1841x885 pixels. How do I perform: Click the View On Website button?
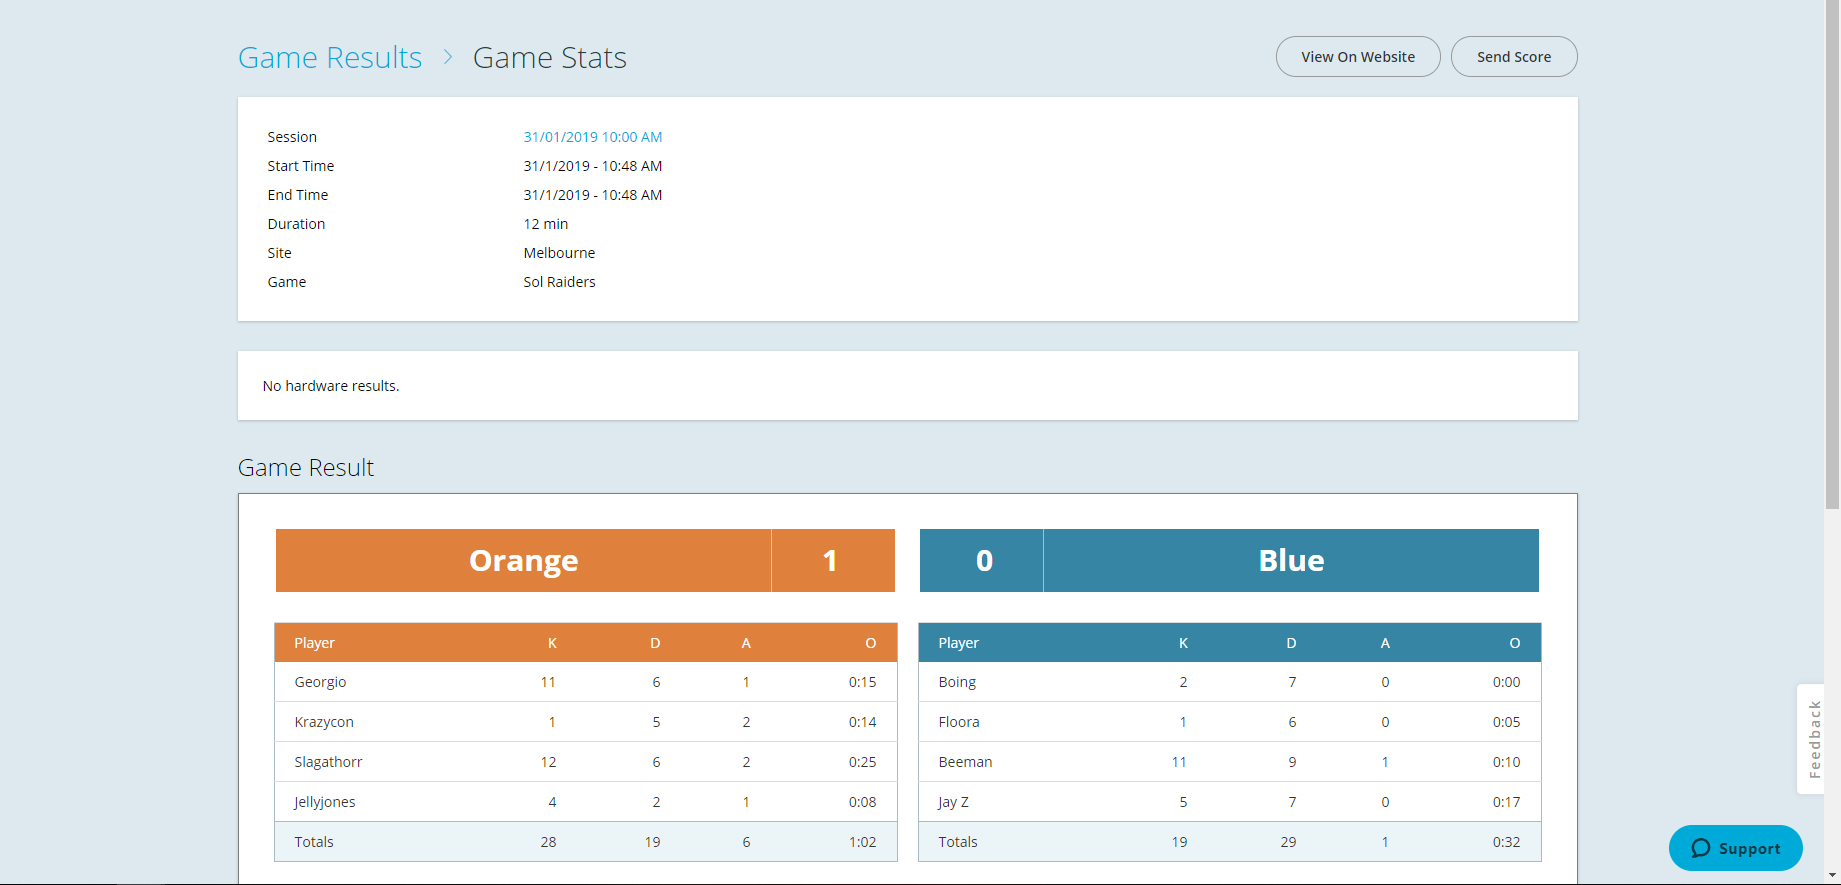pyautogui.click(x=1358, y=57)
